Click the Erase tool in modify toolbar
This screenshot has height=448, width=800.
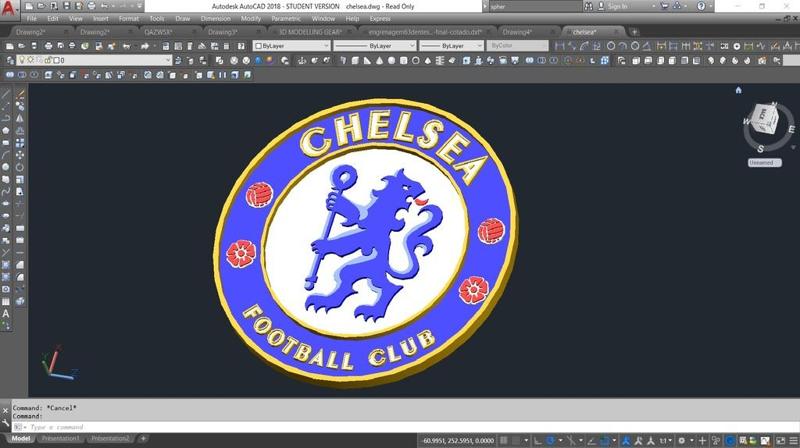(20, 94)
